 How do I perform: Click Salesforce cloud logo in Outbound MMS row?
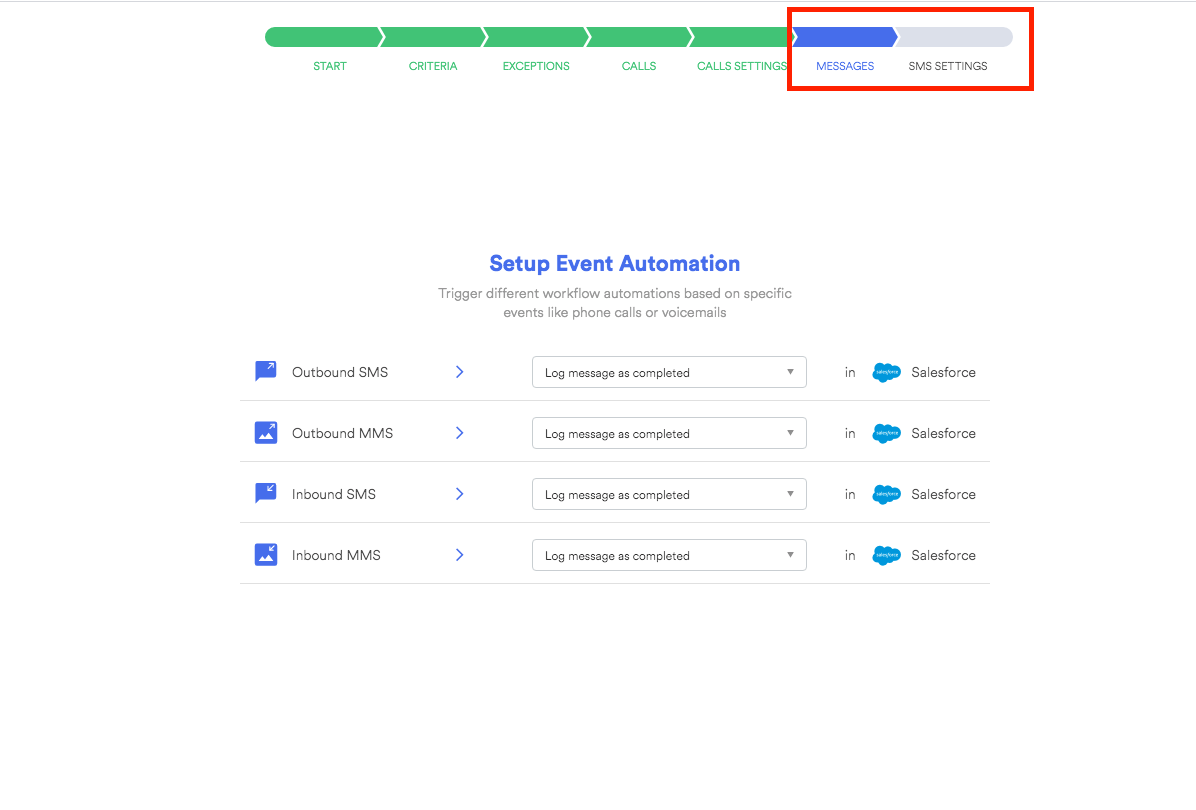click(x=886, y=433)
